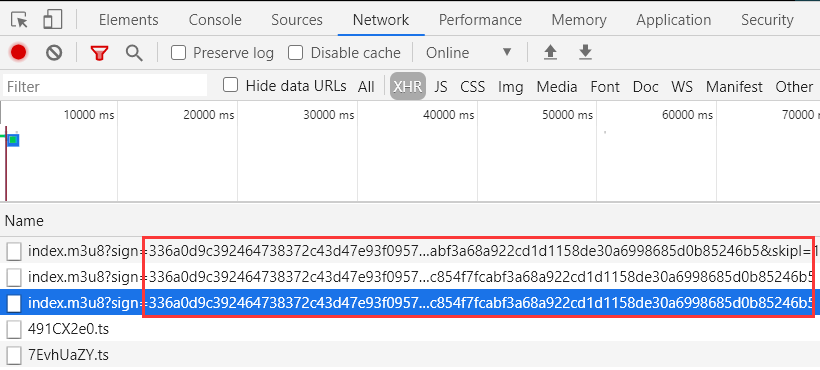Click inside the Filter text field

coord(105,86)
